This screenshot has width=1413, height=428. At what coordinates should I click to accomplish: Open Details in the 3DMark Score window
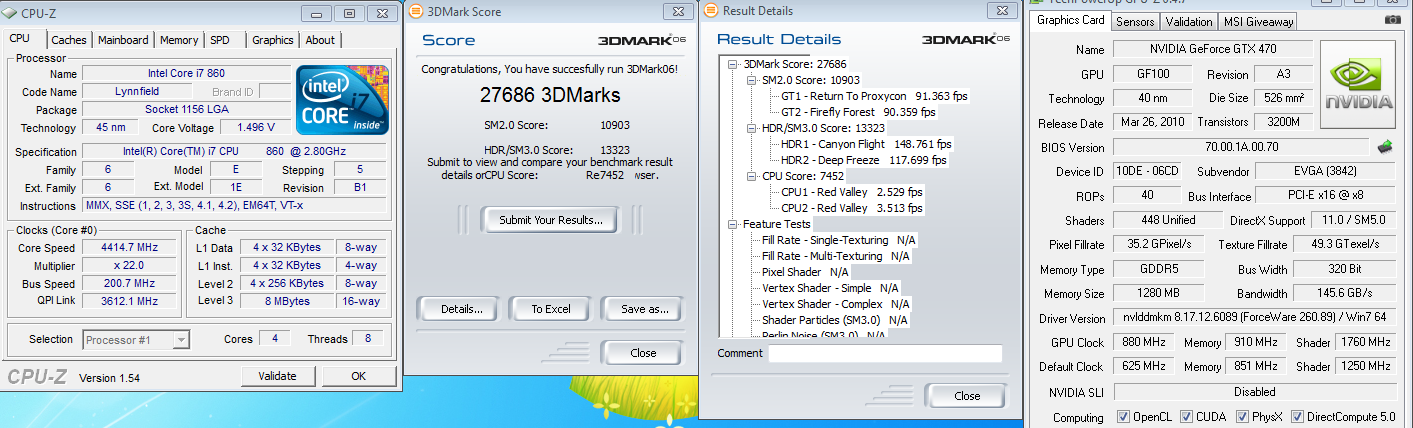pos(456,309)
